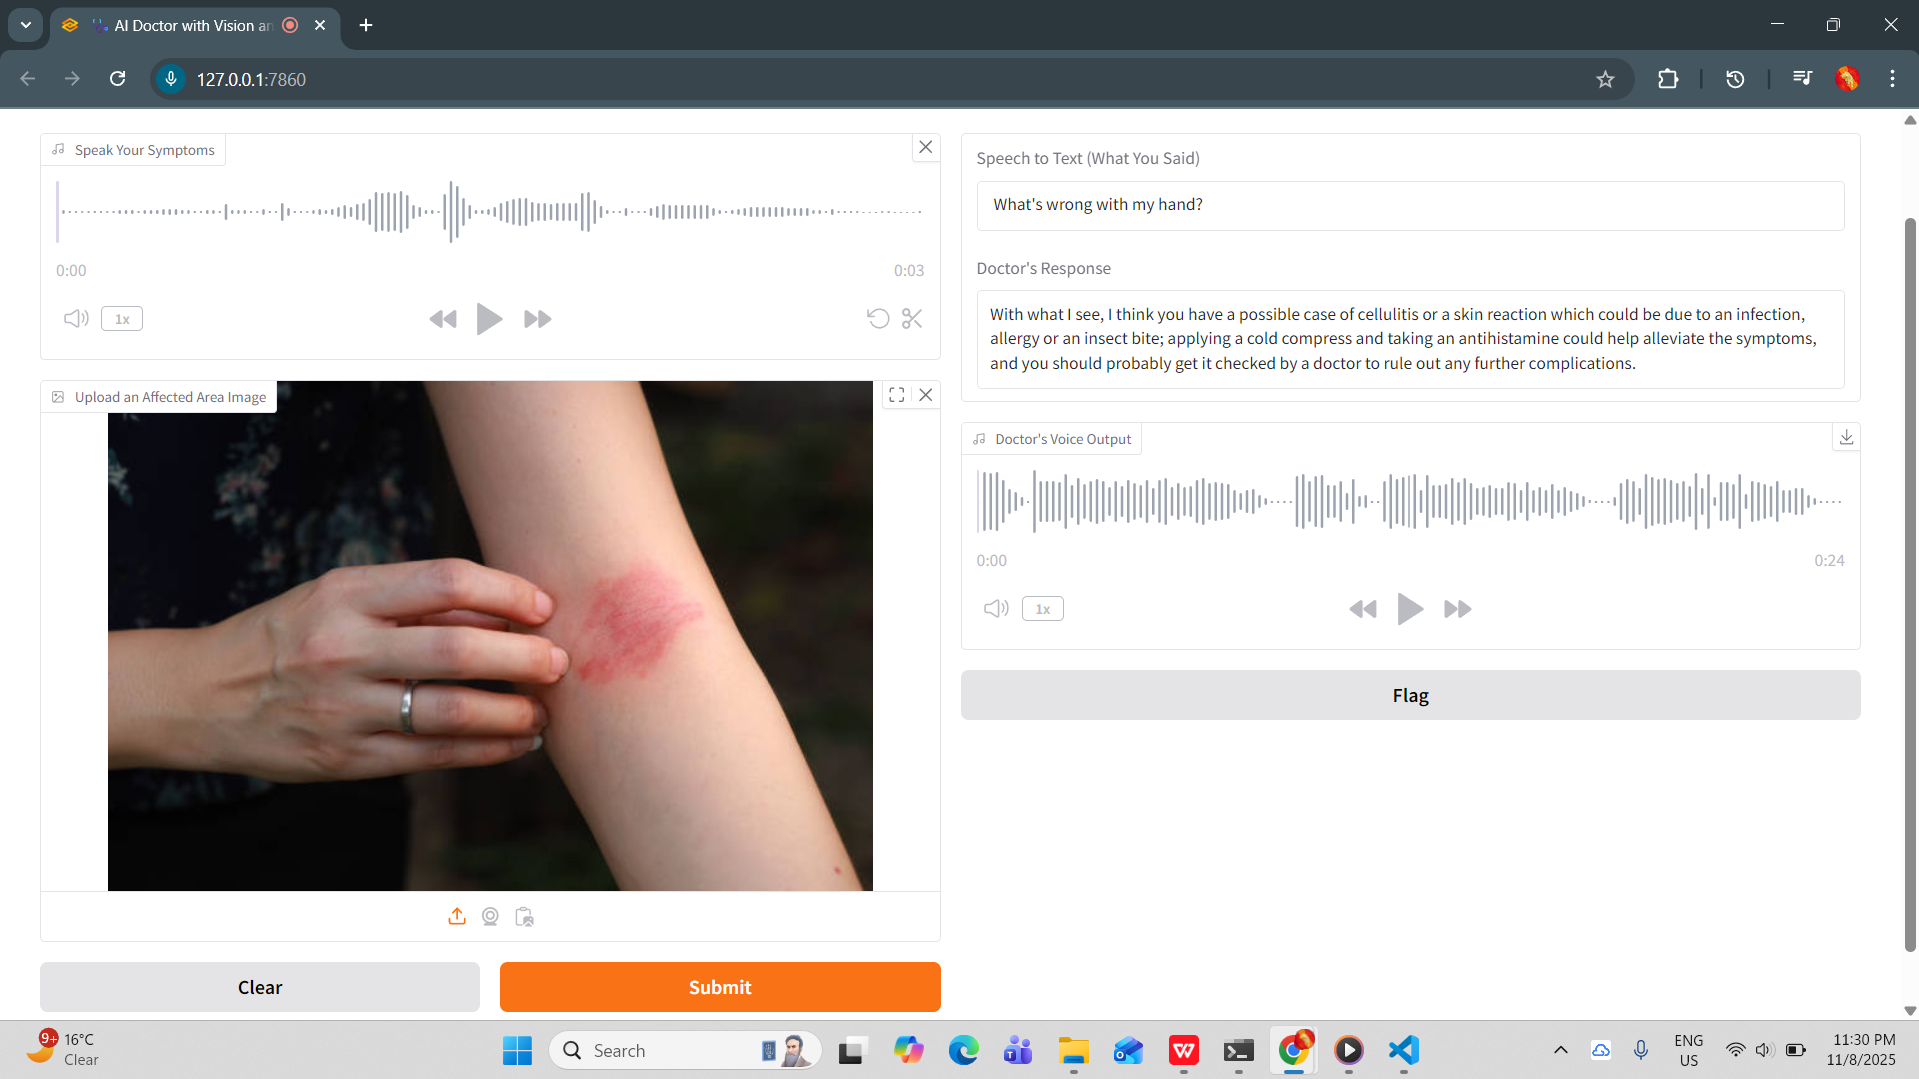This screenshot has height=1079, width=1919.
Task: Fast-forward the symptoms audio recording
Action: coord(537,319)
